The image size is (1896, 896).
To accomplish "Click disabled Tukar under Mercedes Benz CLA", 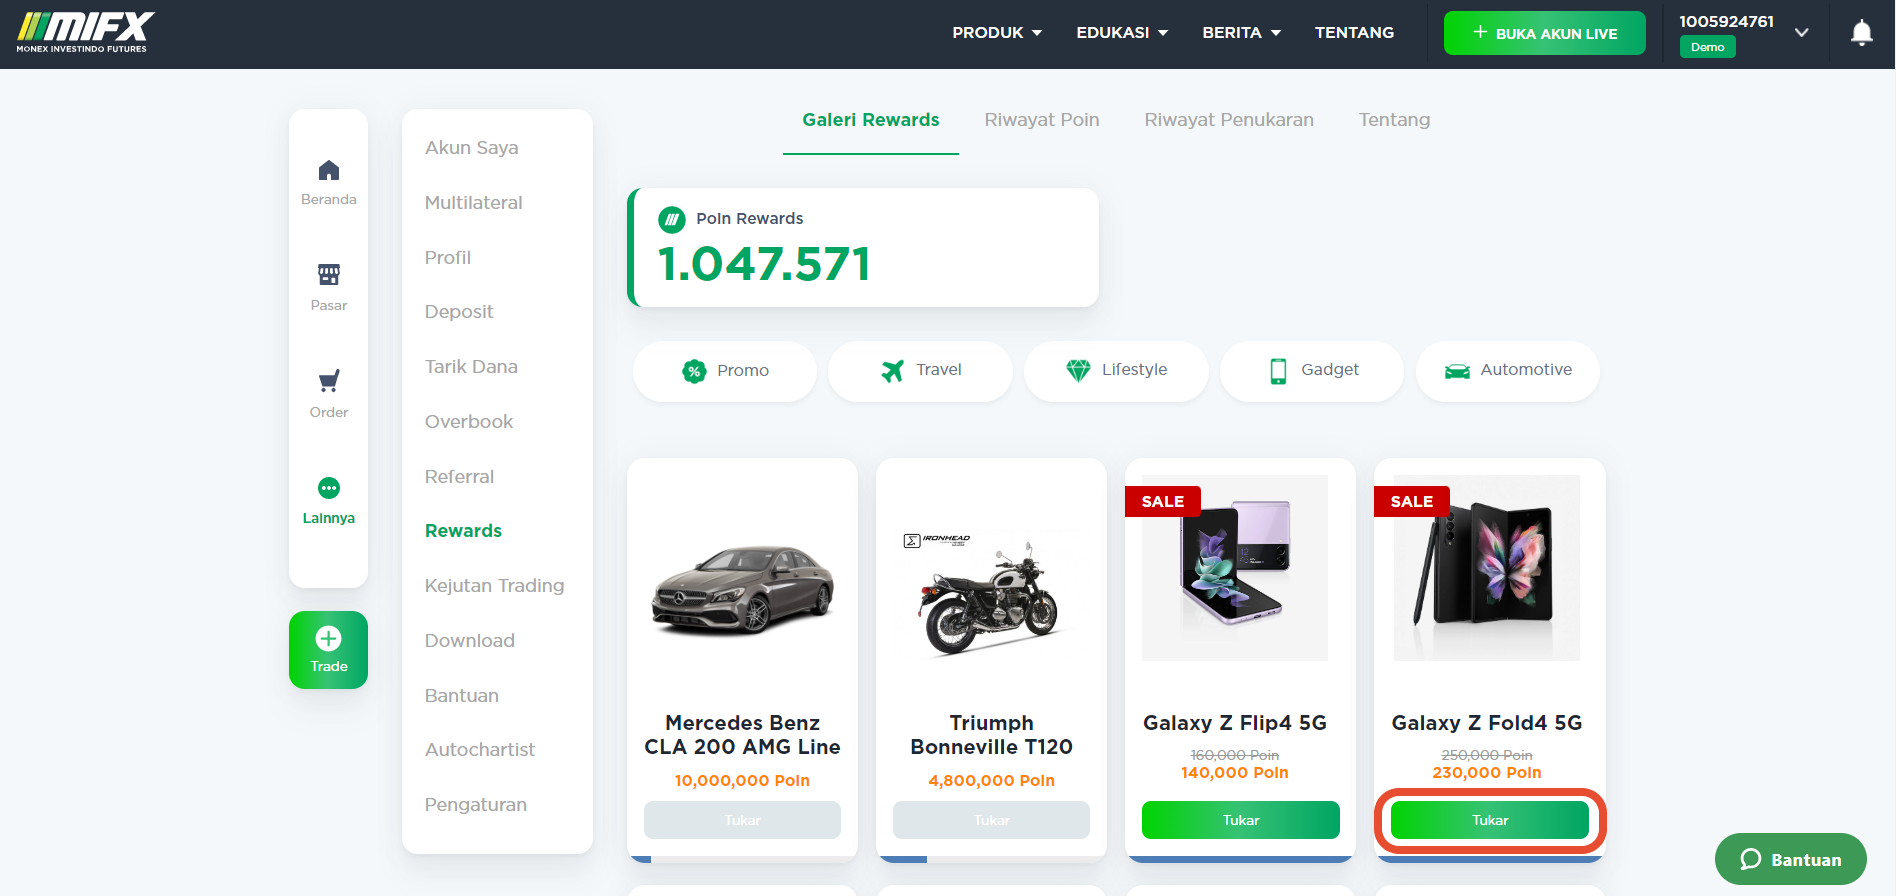I will tap(742, 820).
